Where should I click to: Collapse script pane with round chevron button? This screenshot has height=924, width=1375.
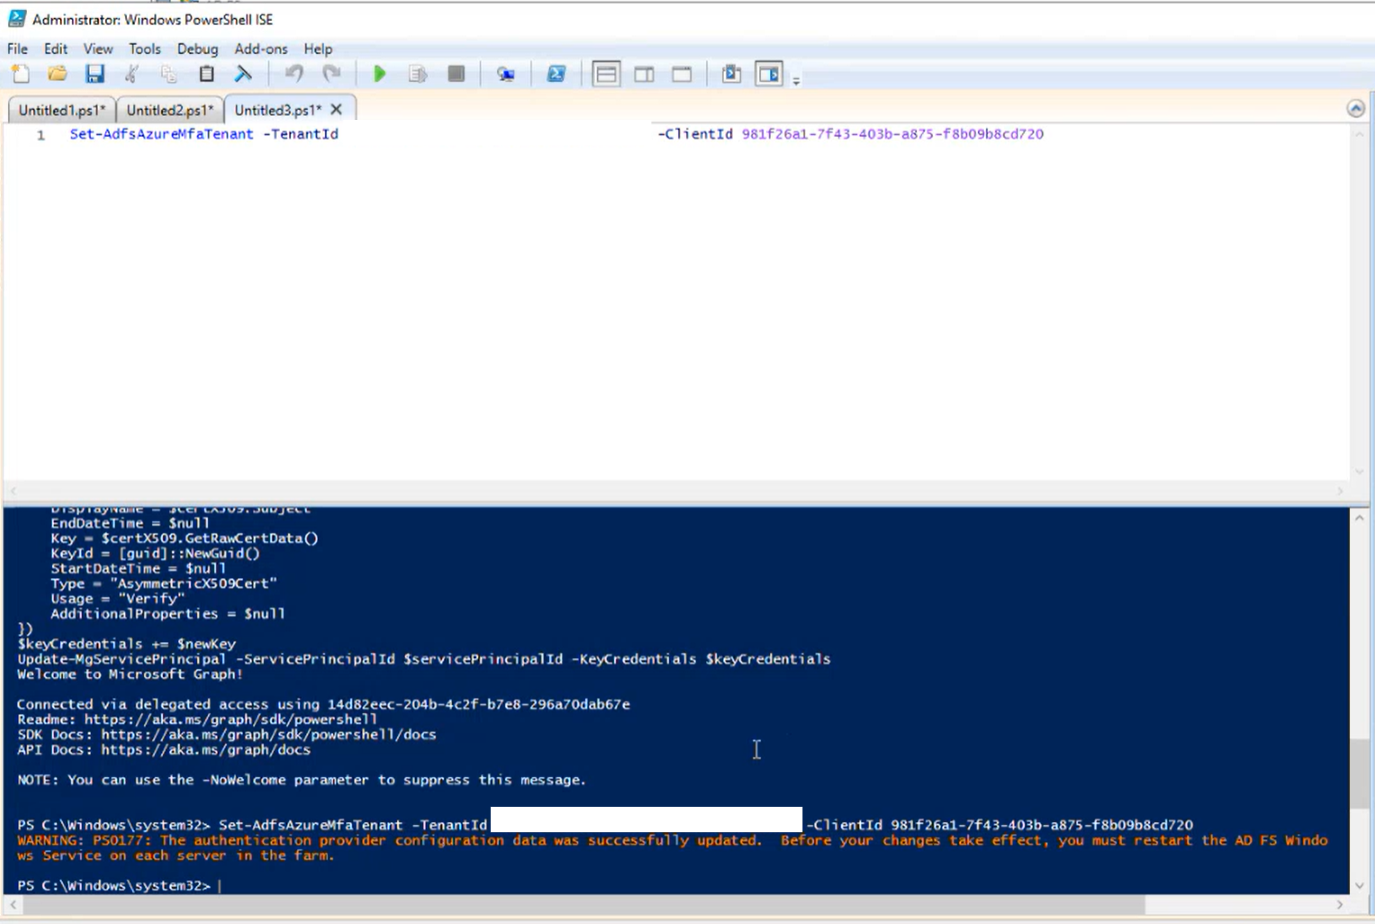pyautogui.click(x=1356, y=108)
